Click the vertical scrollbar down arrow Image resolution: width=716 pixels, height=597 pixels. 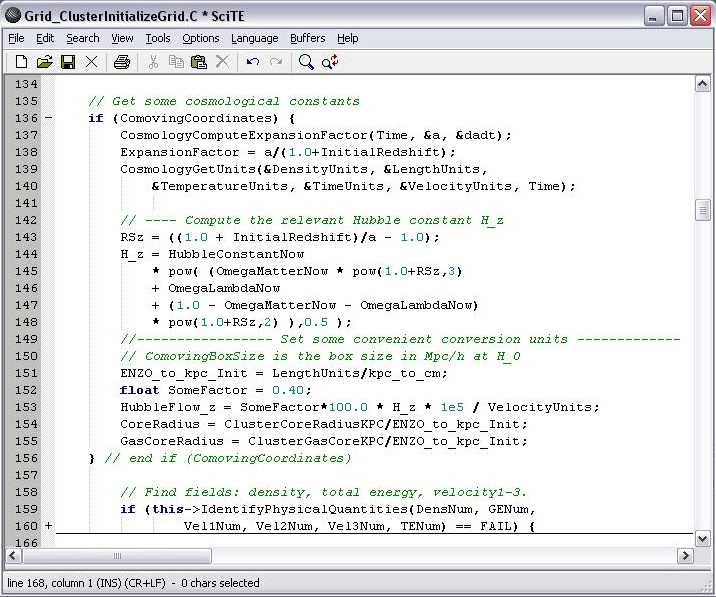(702, 538)
